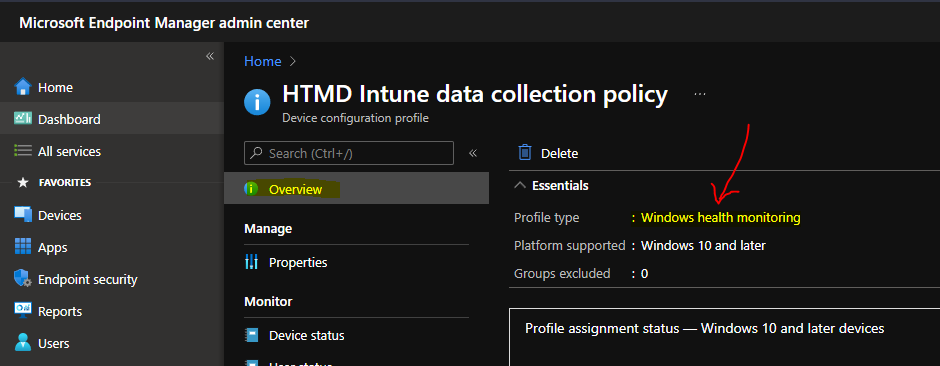Click the Devices monitor icon
This screenshot has width=940, height=366.
[x=23, y=214]
